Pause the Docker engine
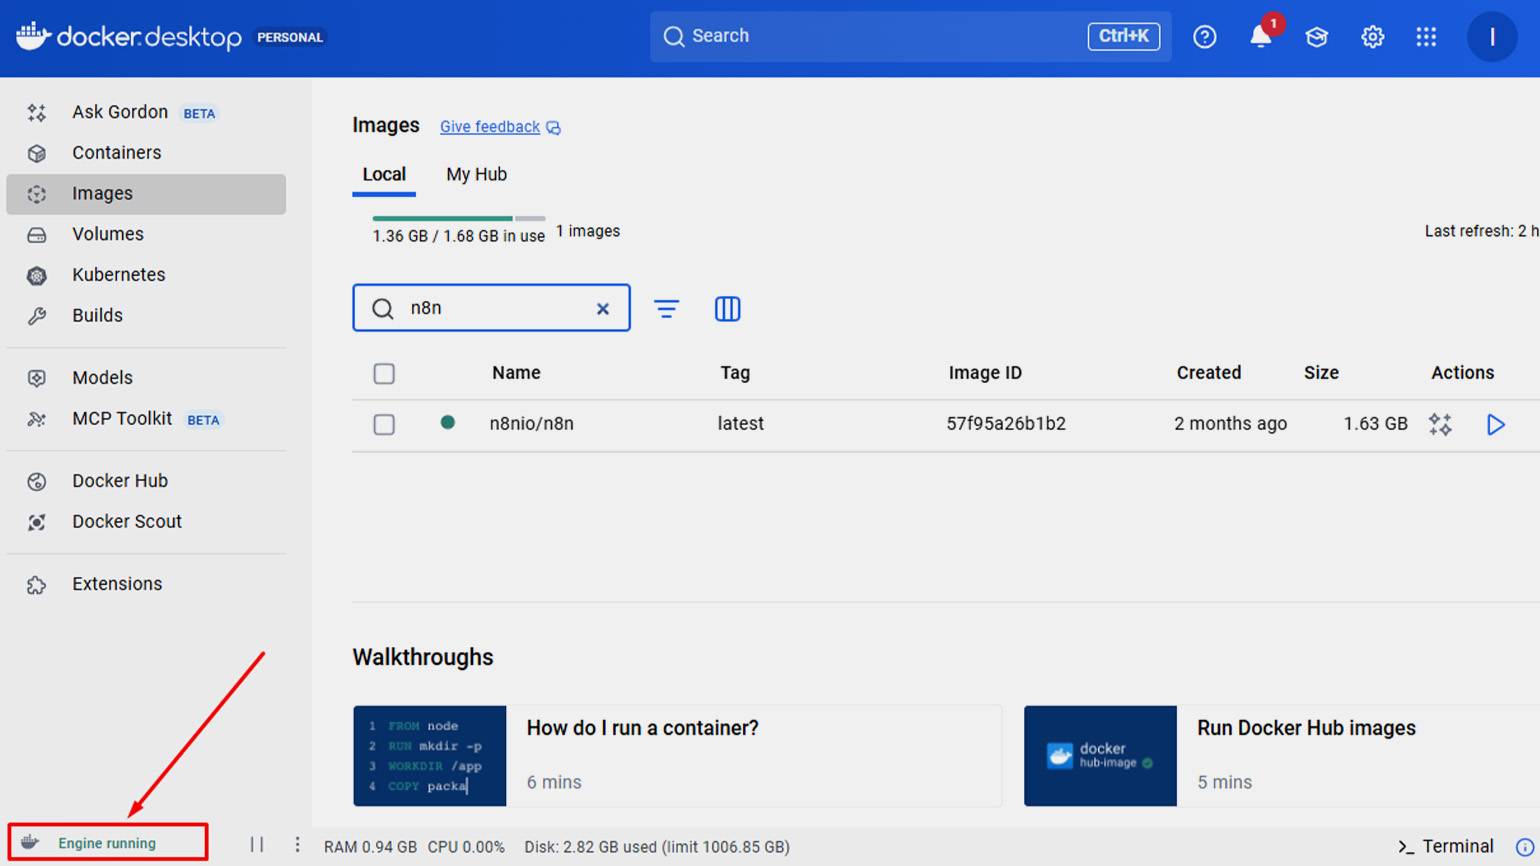 [x=257, y=845]
